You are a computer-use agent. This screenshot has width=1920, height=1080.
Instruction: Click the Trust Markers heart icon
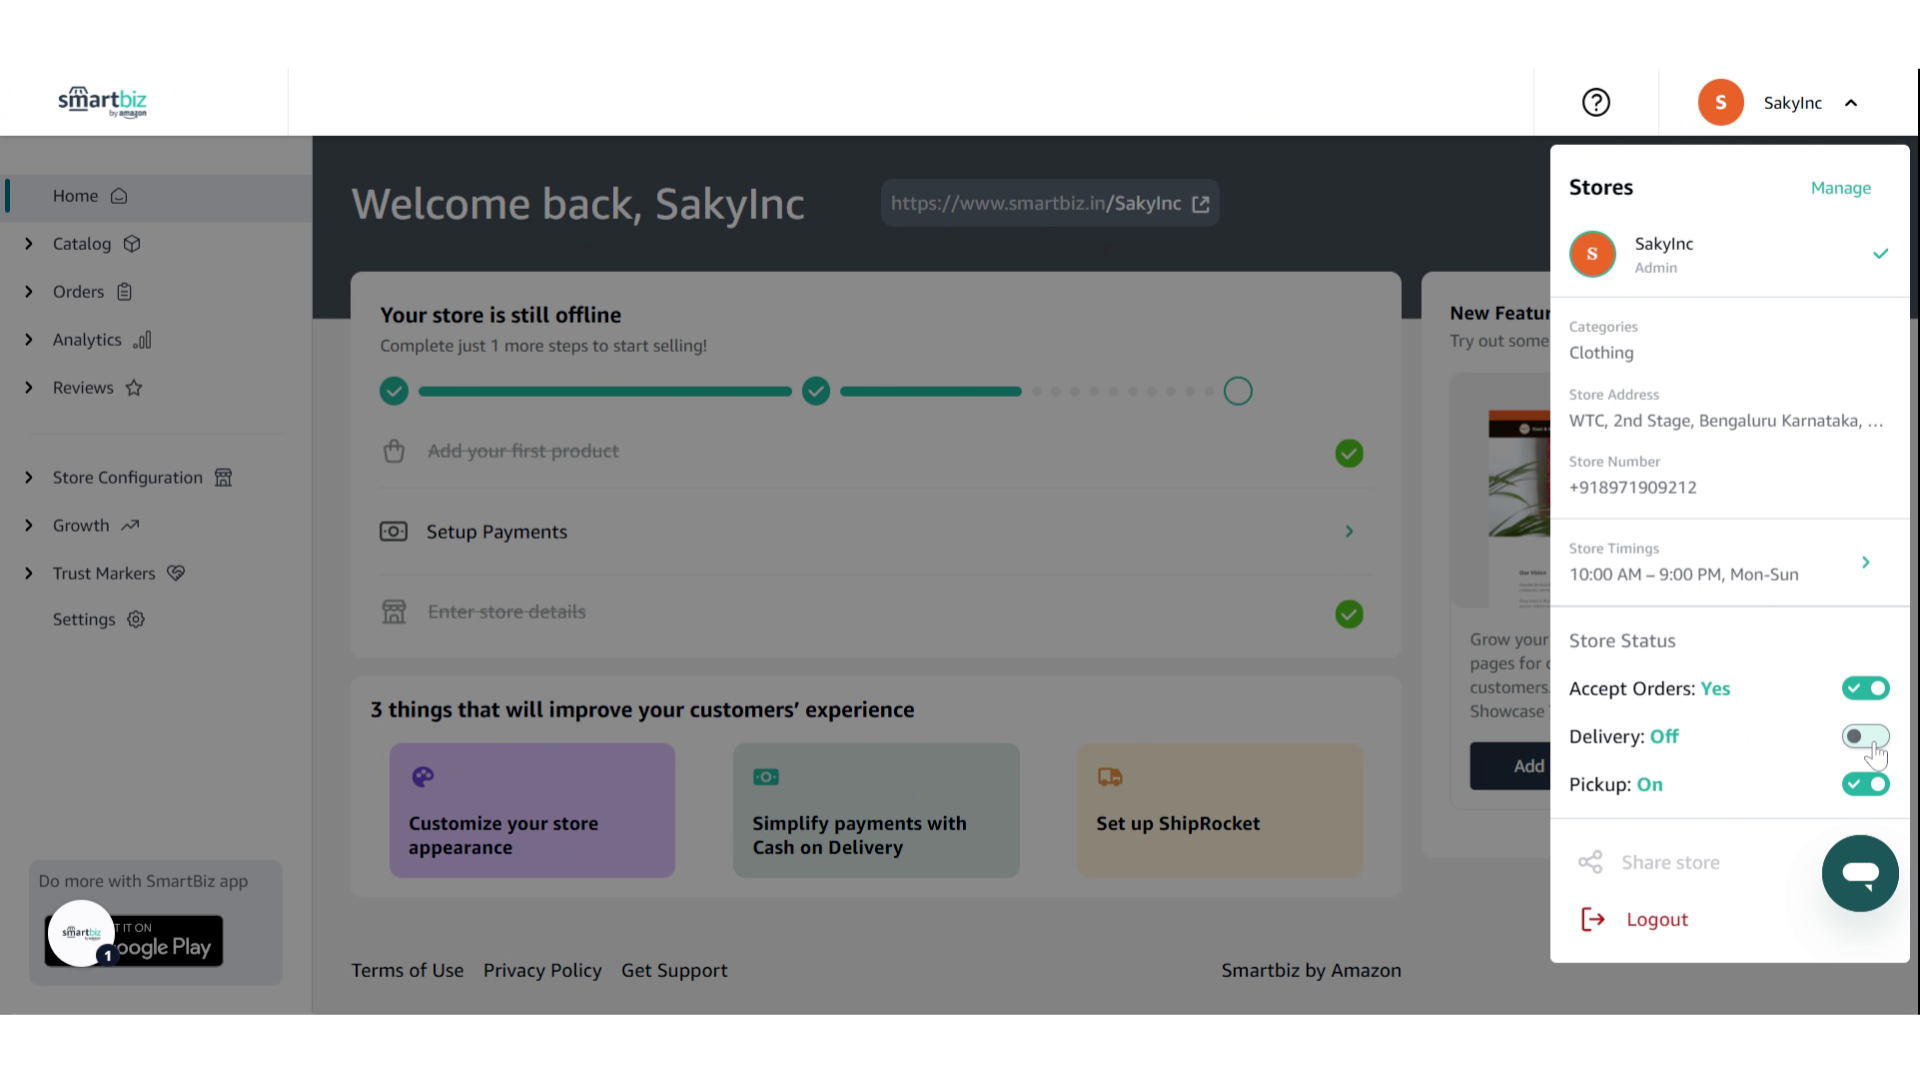[176, 573]
